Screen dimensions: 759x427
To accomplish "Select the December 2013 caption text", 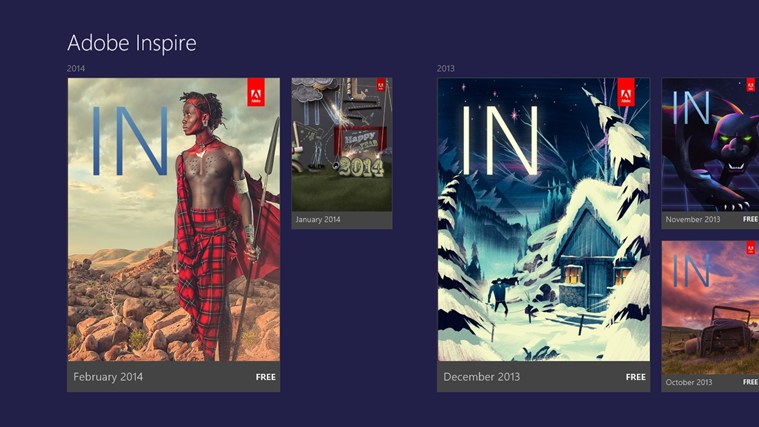I will tap(482, 377).
